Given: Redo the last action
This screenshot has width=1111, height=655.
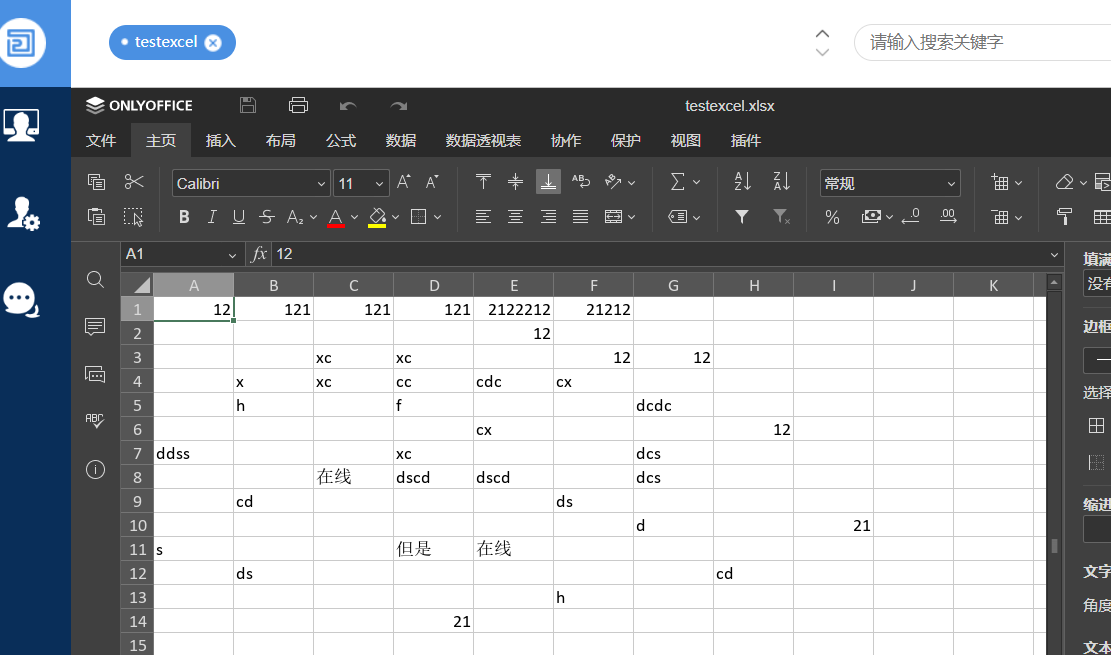Looking at the screenshot, I should [x=399, y=106].
